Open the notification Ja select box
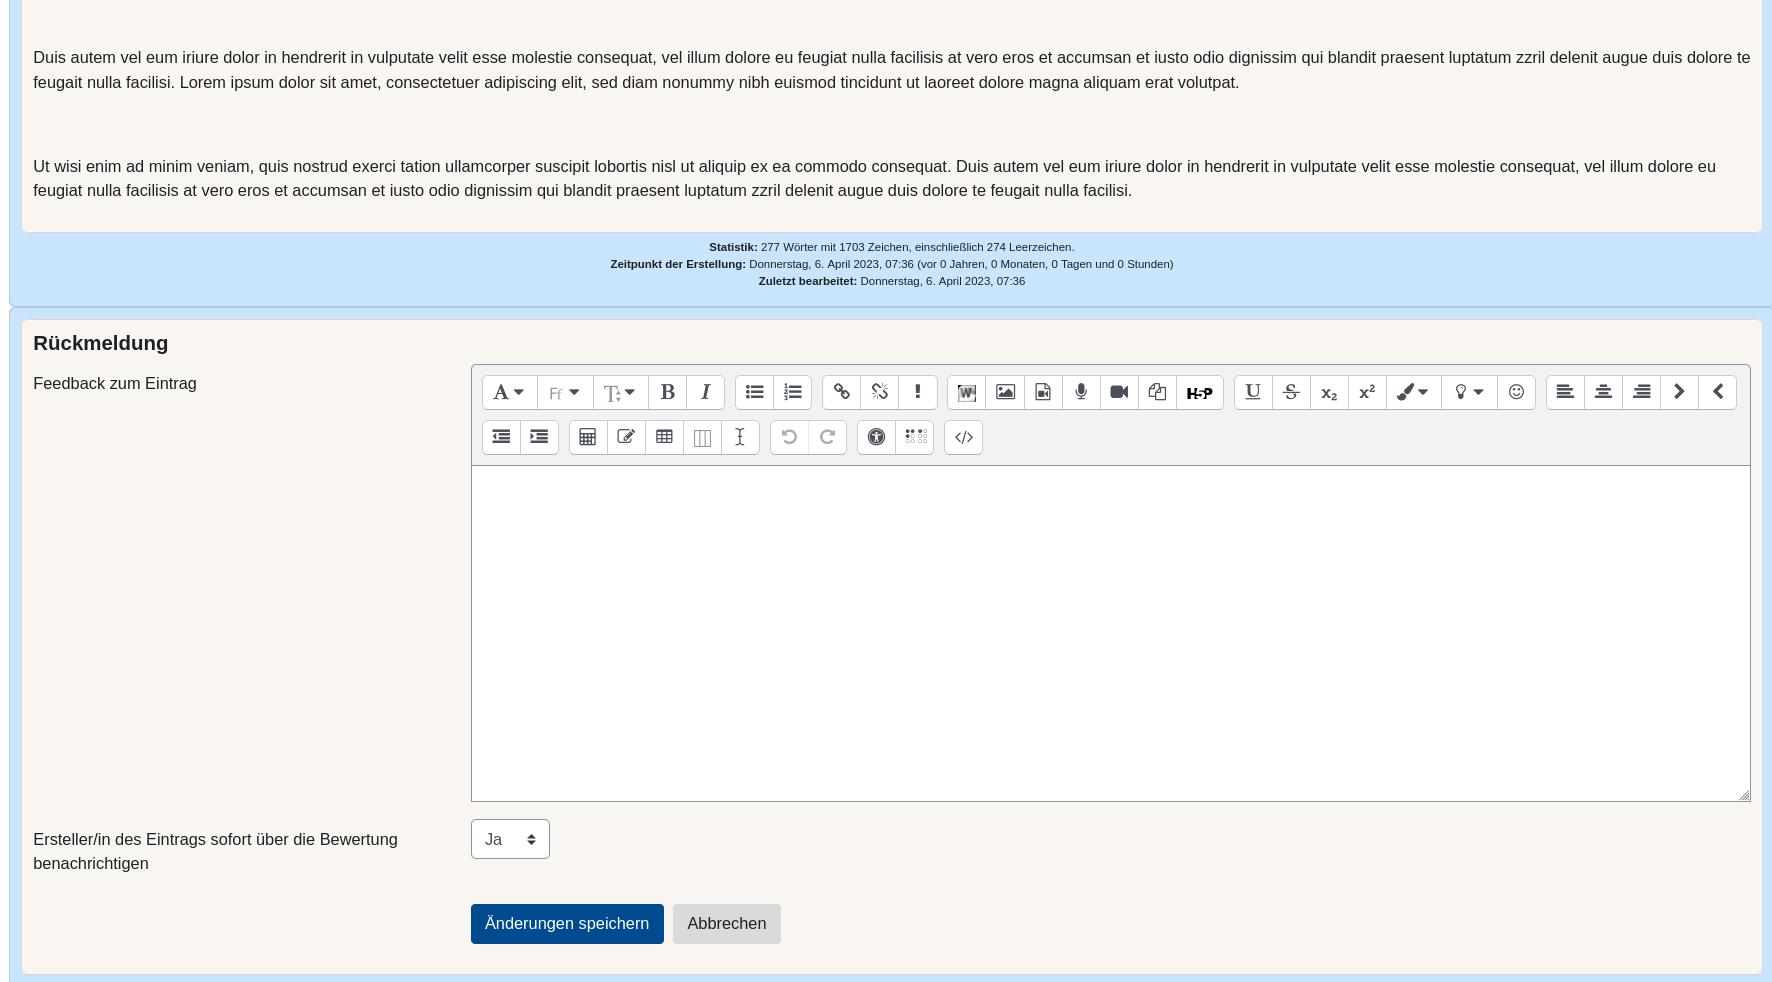 click(510, 839)
